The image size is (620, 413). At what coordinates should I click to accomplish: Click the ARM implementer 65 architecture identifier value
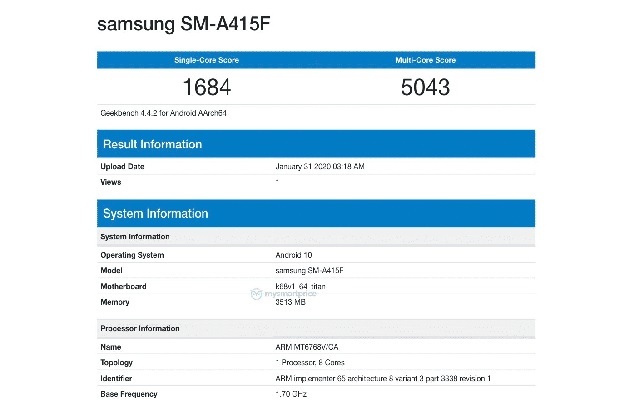(383, 379)
